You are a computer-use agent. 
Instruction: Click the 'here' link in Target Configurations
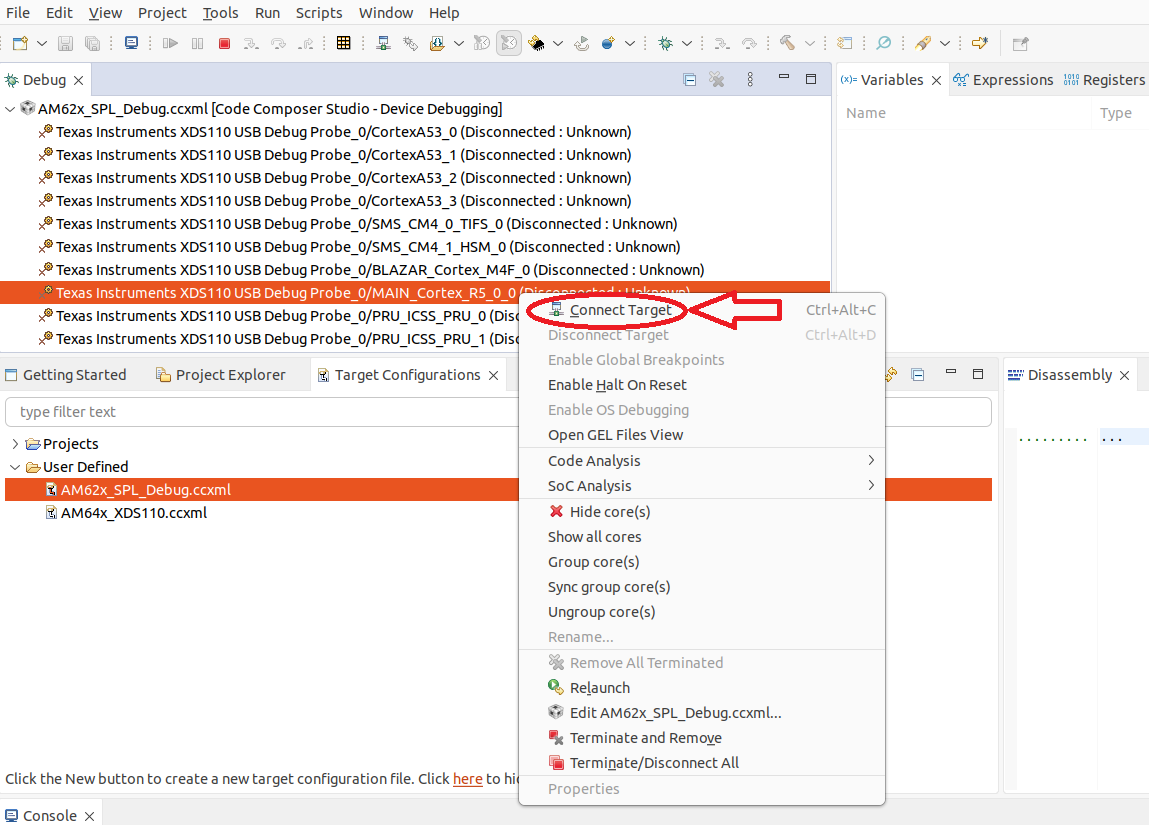point(467,779)
